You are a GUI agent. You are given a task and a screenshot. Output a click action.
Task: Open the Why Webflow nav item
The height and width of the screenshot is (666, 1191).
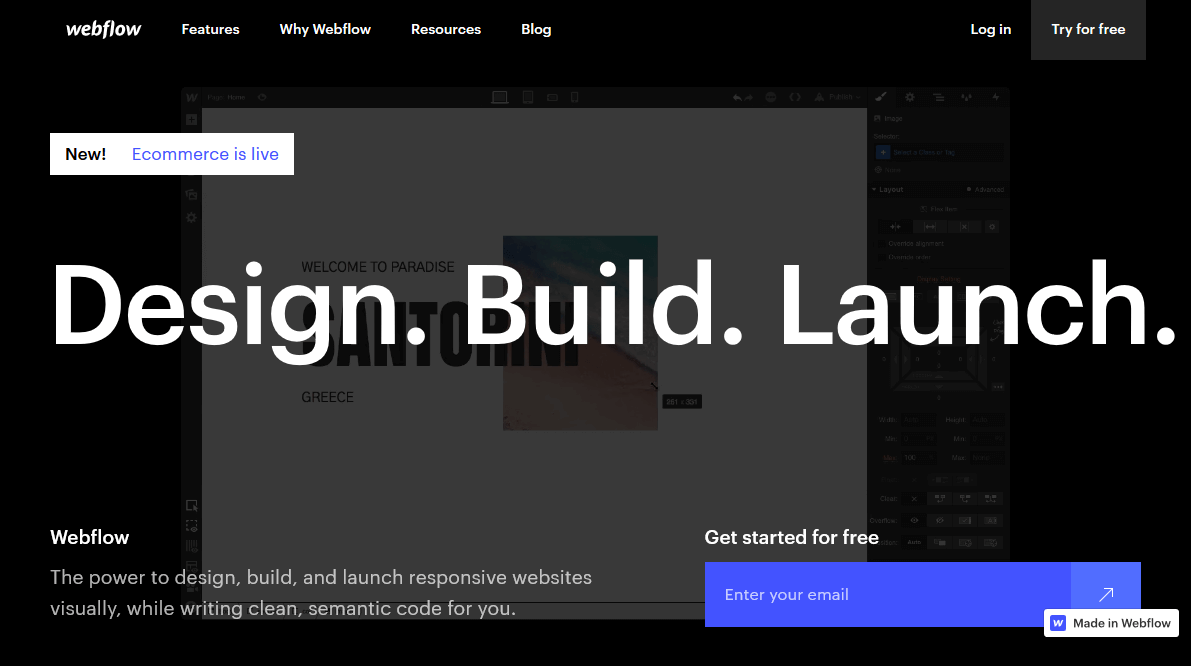click(x=325, y=29)
